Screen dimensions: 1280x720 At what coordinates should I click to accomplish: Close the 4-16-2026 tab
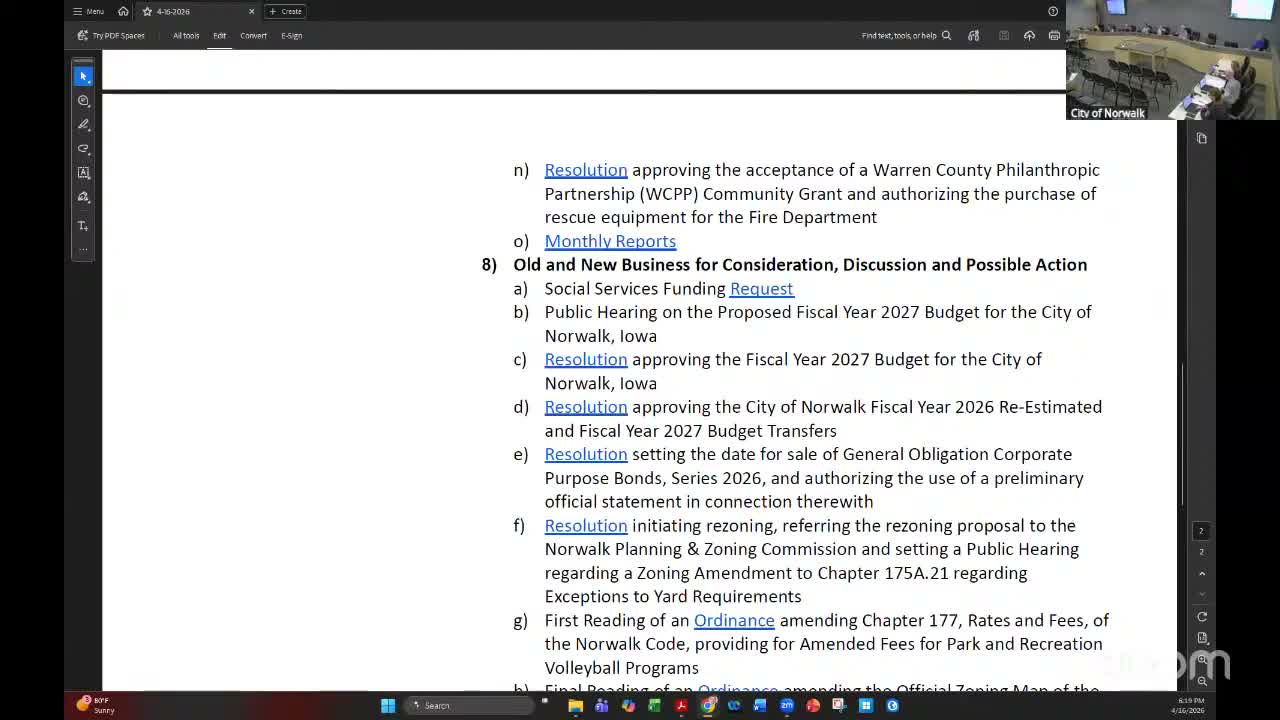[x=251, y=11]
